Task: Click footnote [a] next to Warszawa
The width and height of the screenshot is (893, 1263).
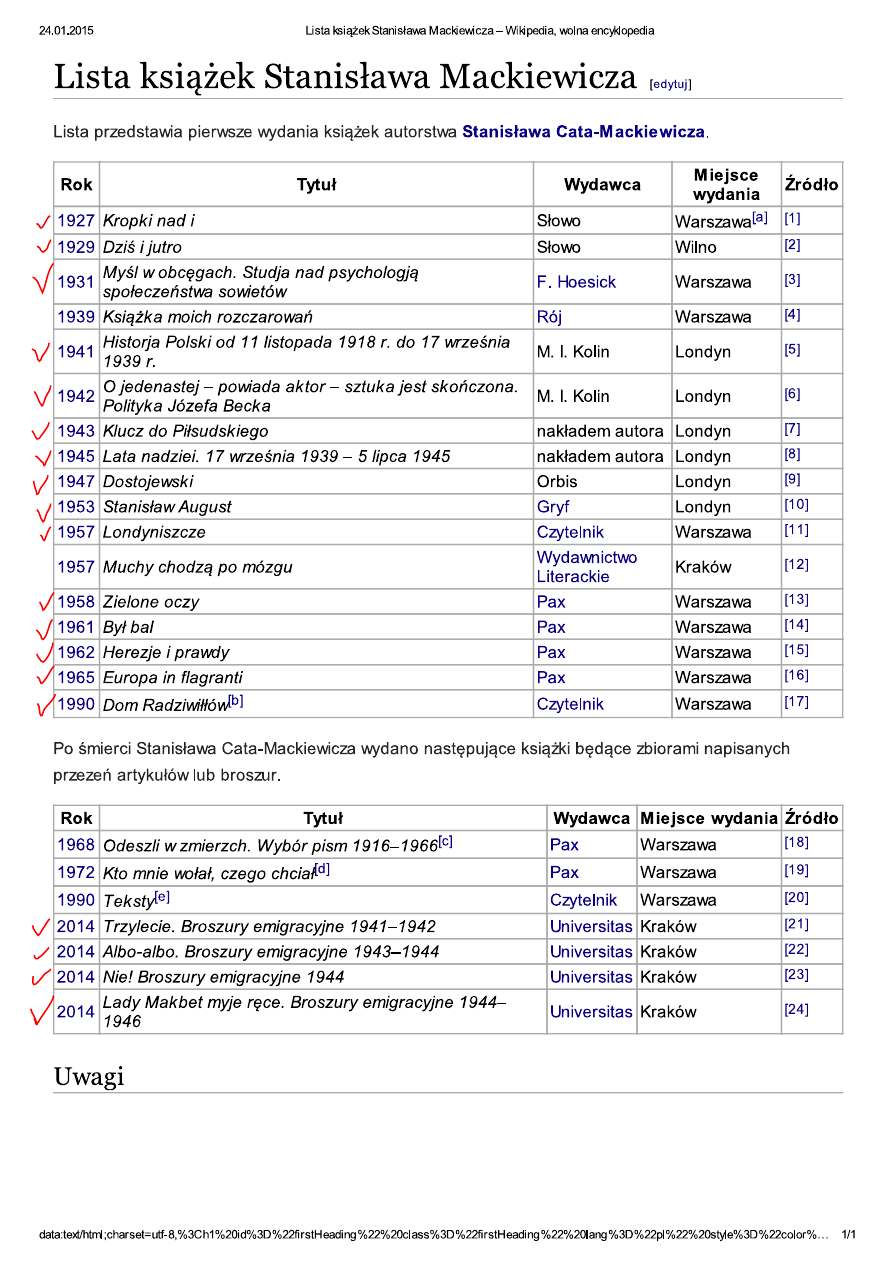Action: 760,216
